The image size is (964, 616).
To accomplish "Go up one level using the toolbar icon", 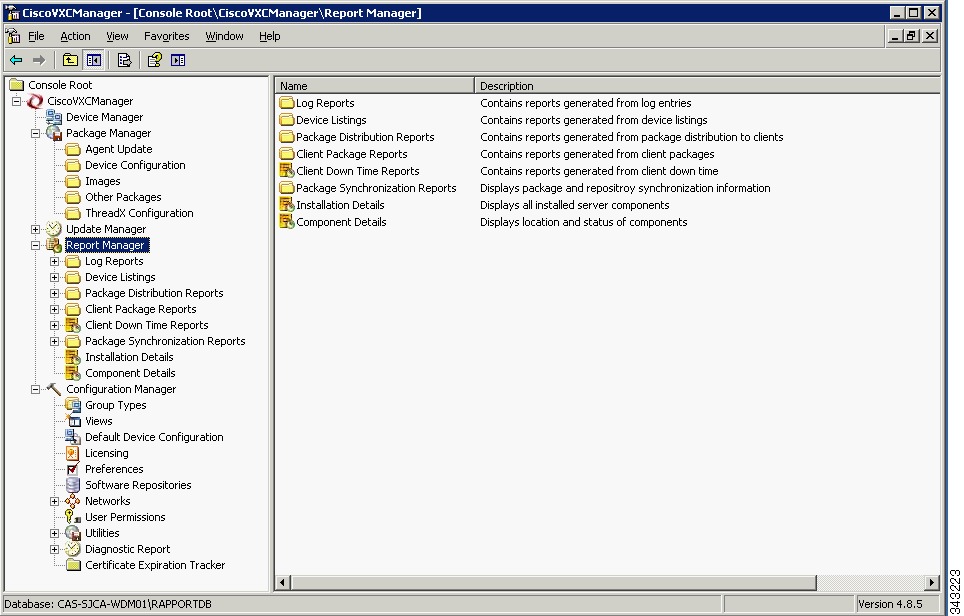I will pyautogui.click(x=70, y=60).
